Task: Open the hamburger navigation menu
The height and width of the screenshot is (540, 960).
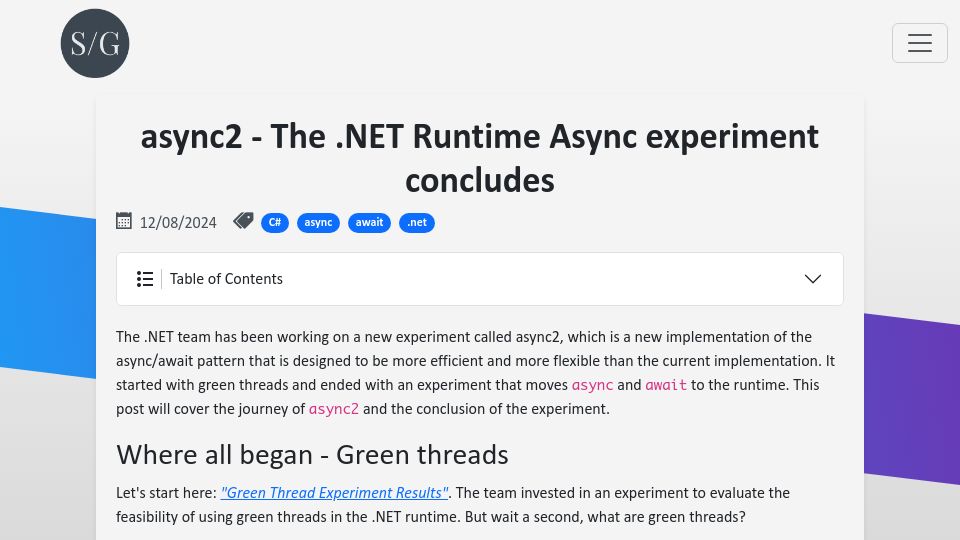Action: tap(920, 43)
